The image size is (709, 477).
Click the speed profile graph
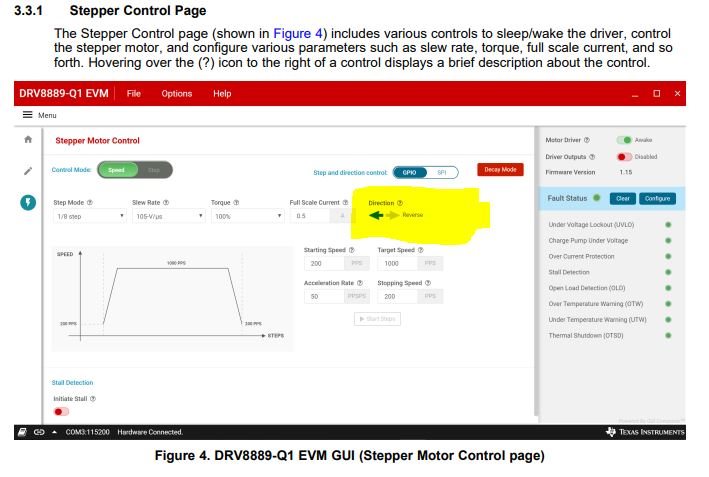(x=172, y=299)
